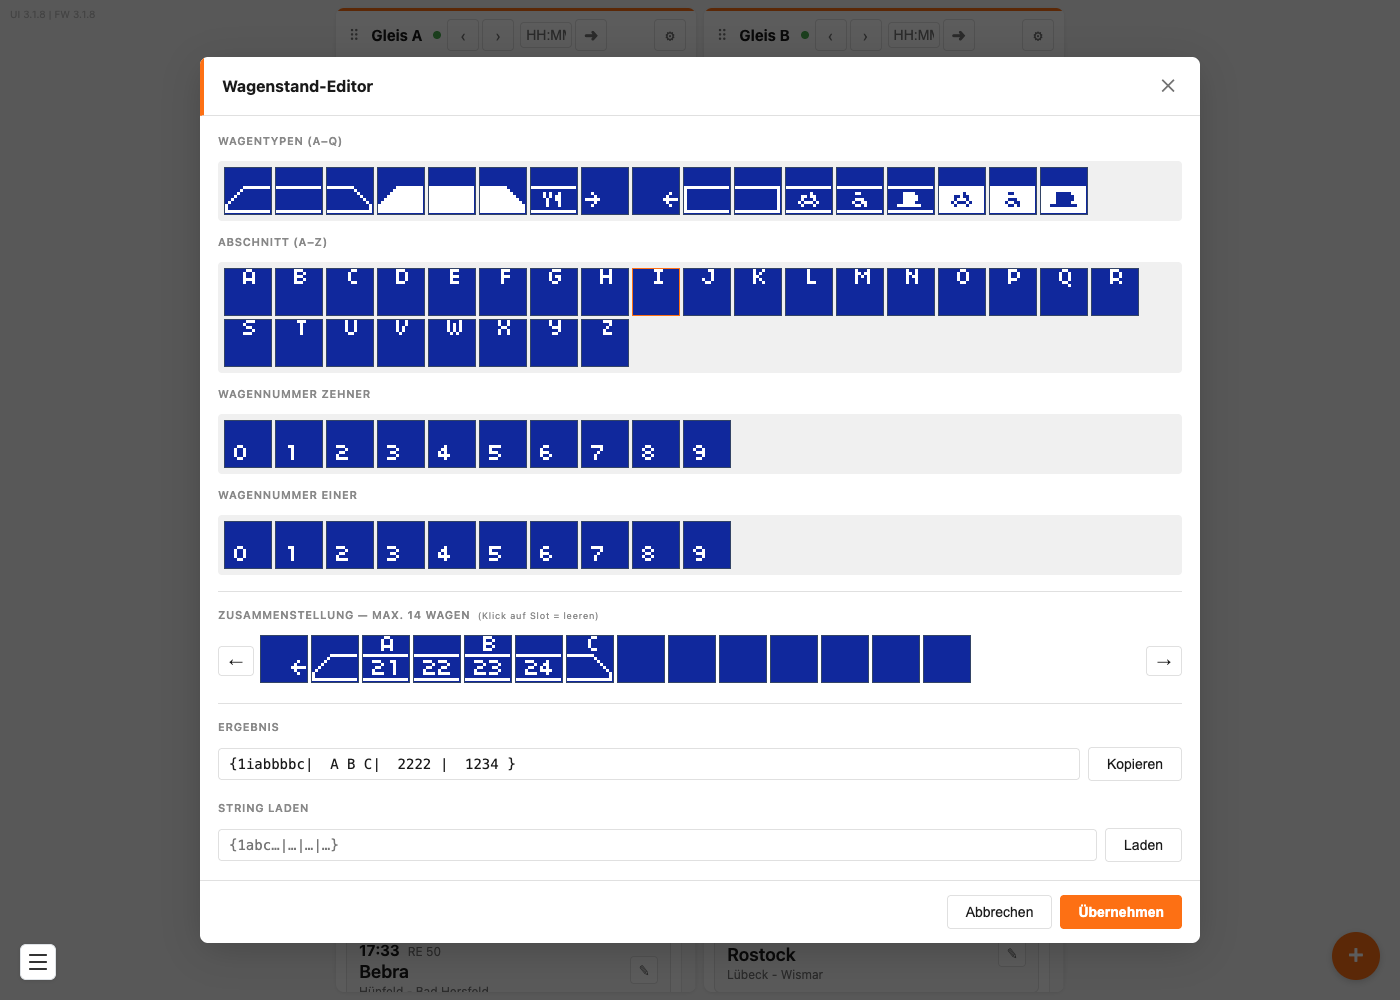Pick units digit 4 for wagon number
Image resolution: width=1400 pixels, height=1000 pixels.
[452, 545]
